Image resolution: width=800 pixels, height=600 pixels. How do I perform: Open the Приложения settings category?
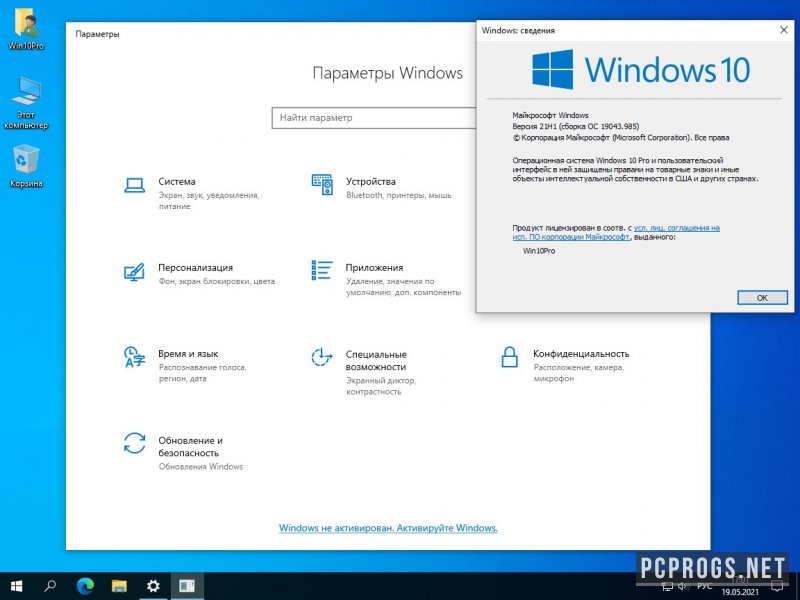(386, 279)
